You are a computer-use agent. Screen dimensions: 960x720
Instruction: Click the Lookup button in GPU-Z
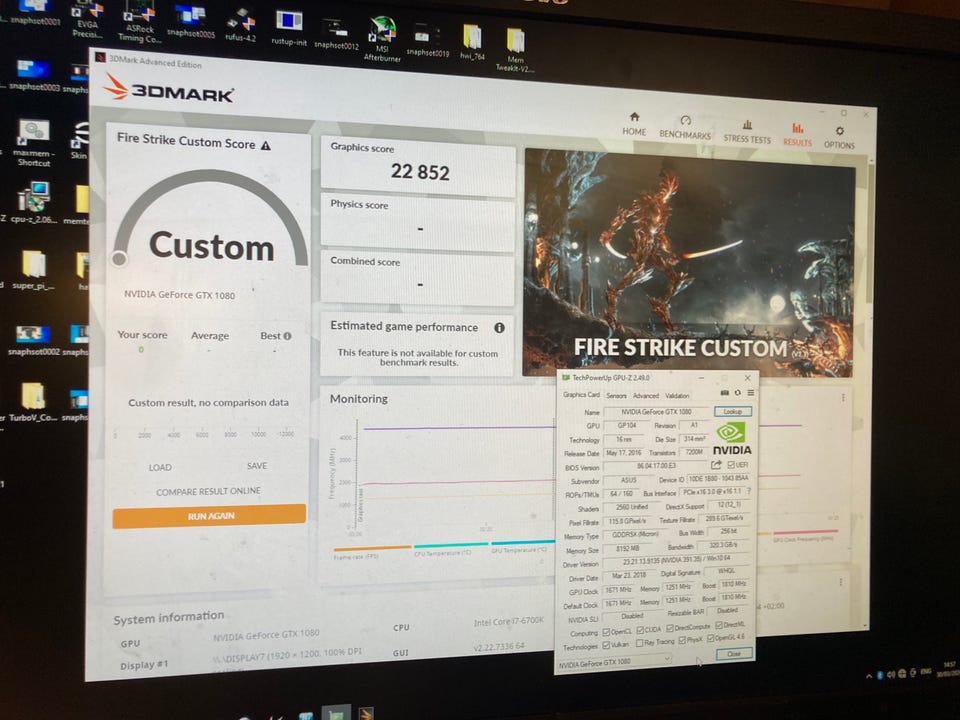click(x=733, y=411)
